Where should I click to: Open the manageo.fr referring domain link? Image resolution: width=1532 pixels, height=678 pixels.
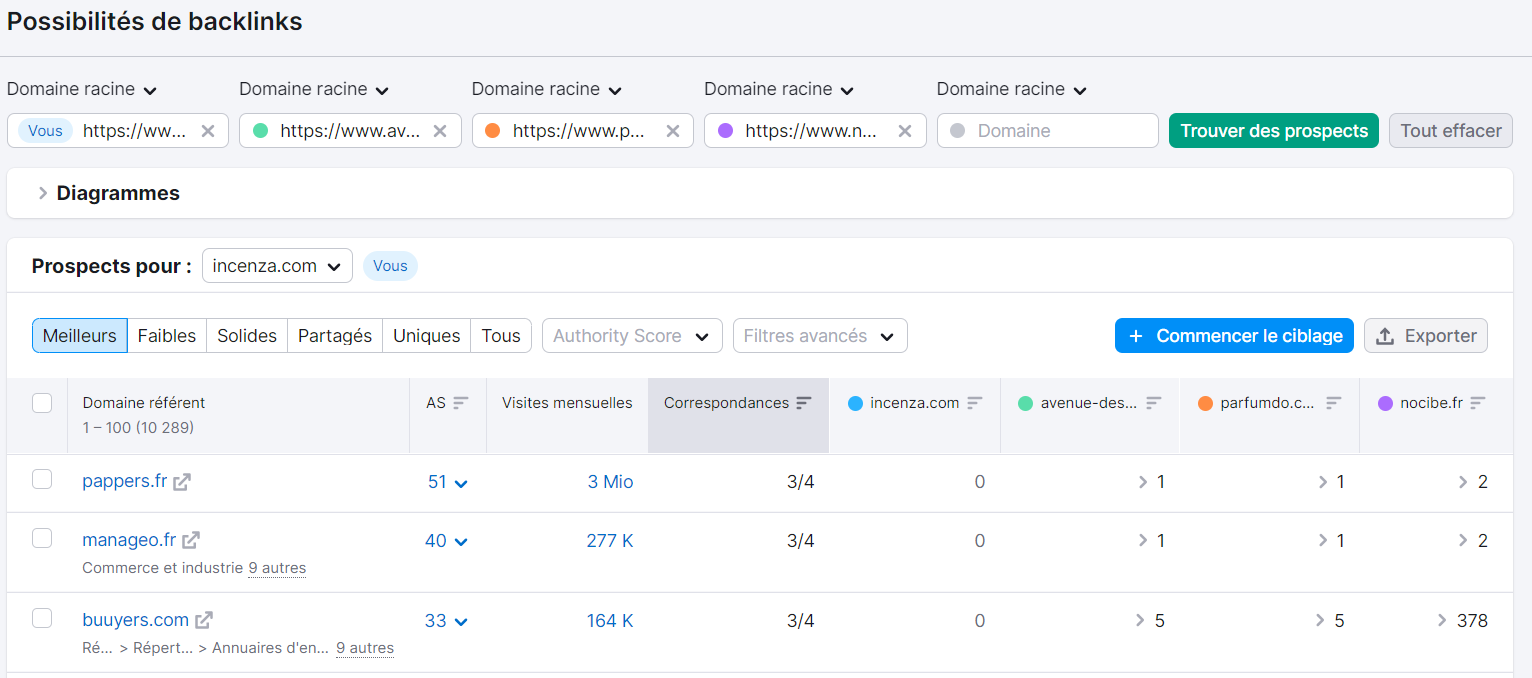[x=128, y=539]
